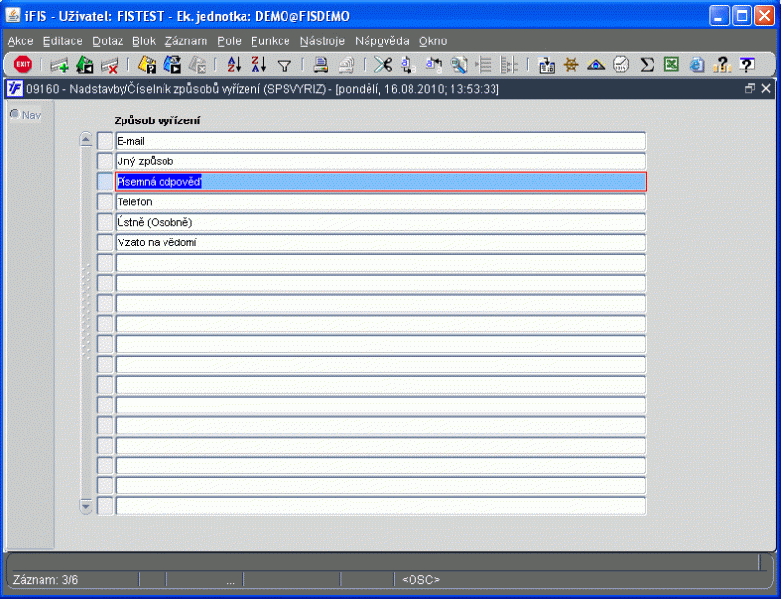
Task: Open the Blok menu
Action: (x=144, y=41)
